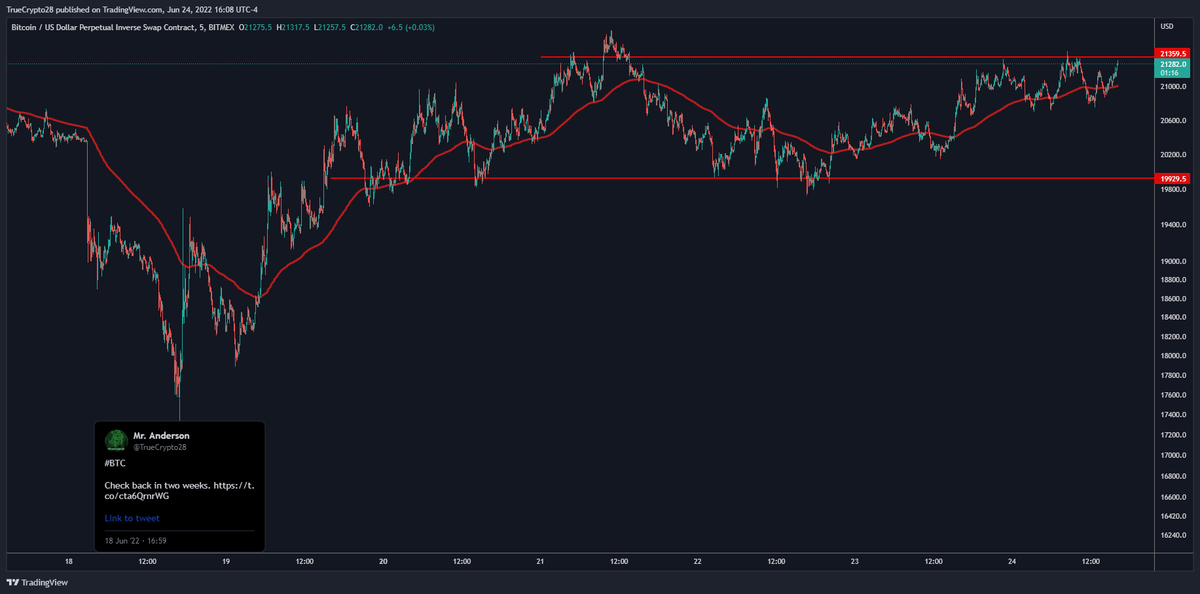1200x594 pixels.
Task: Click the '23' date label on the time axis
Action: click(x=854, y=561)
